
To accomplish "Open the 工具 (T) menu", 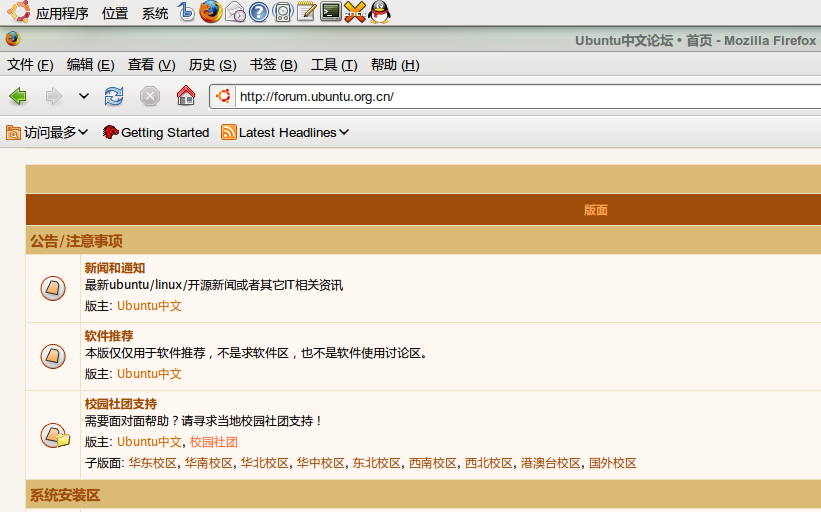I will (x=334, y=65).
